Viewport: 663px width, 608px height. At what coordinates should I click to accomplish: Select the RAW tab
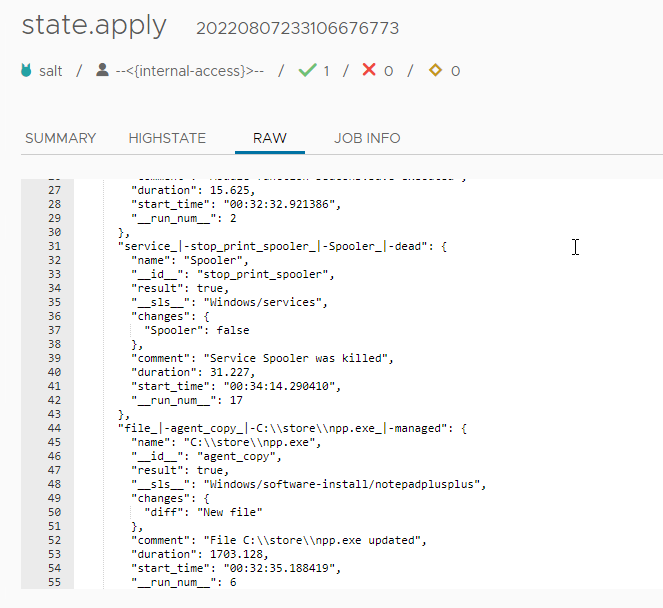pos(270,138)
